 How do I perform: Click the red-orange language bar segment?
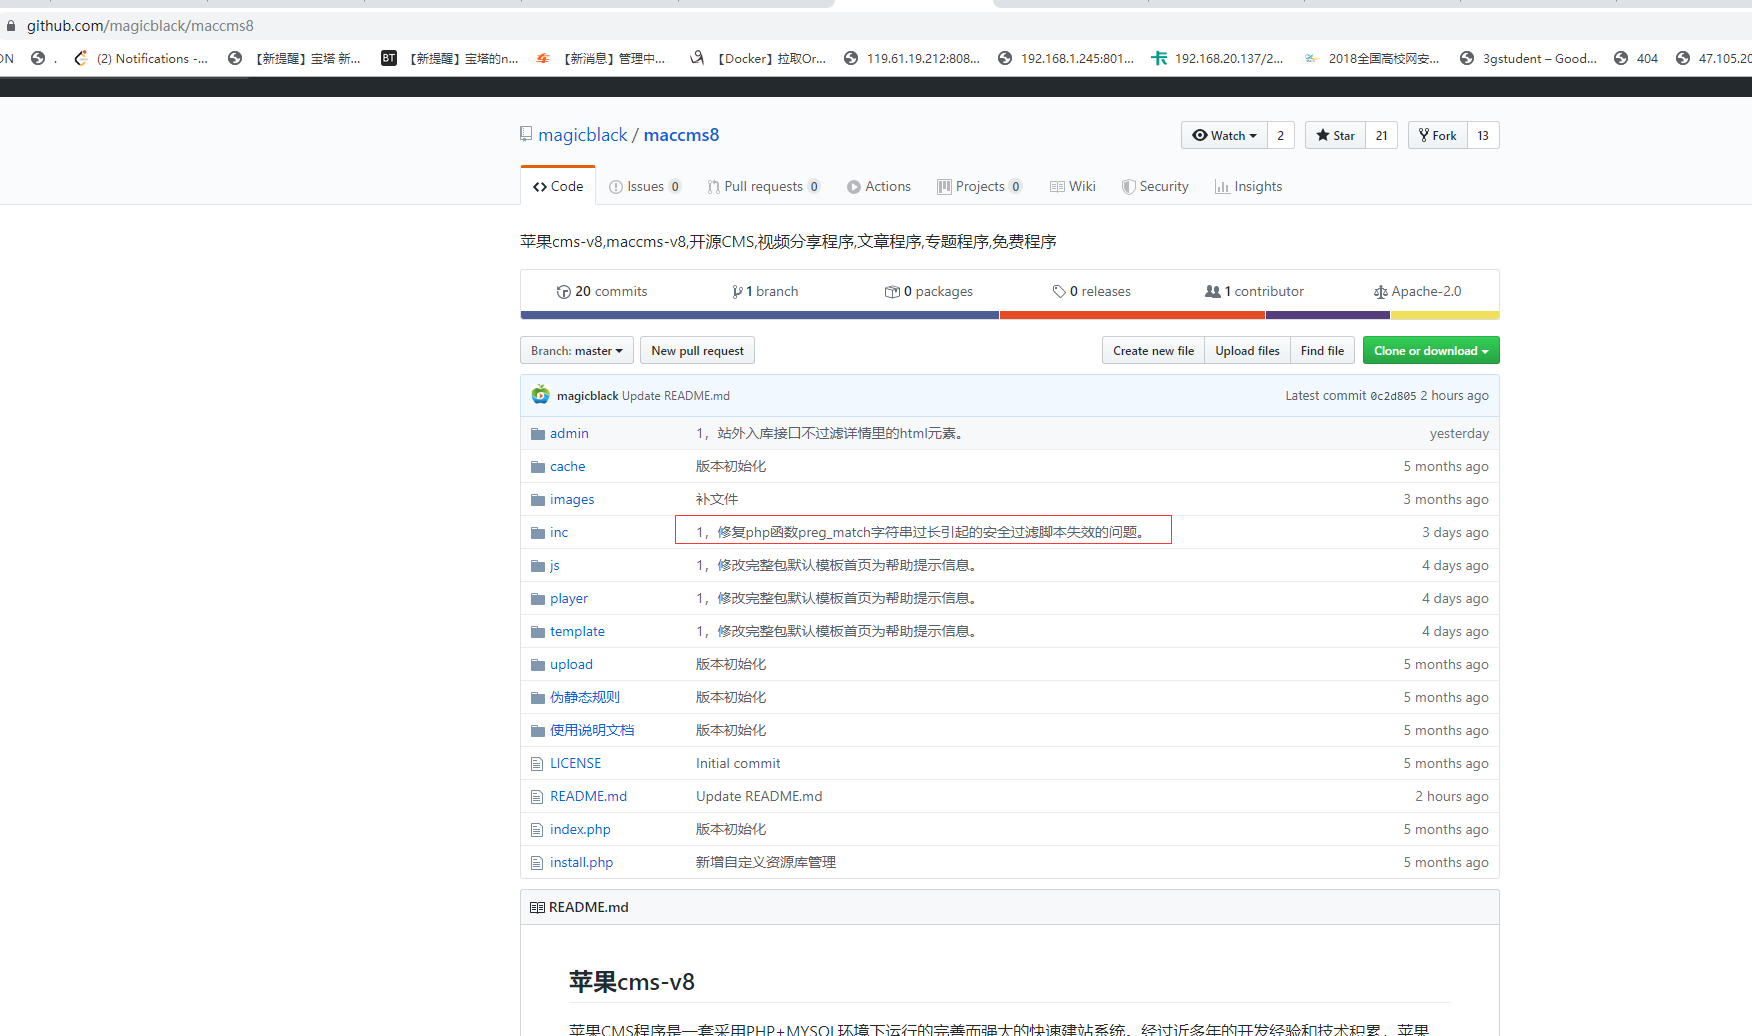click(x=1132, y=315)
